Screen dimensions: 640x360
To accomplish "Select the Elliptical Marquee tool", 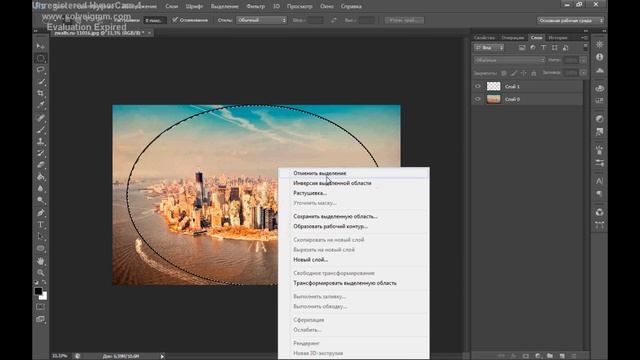I will [x=40, y=58].
